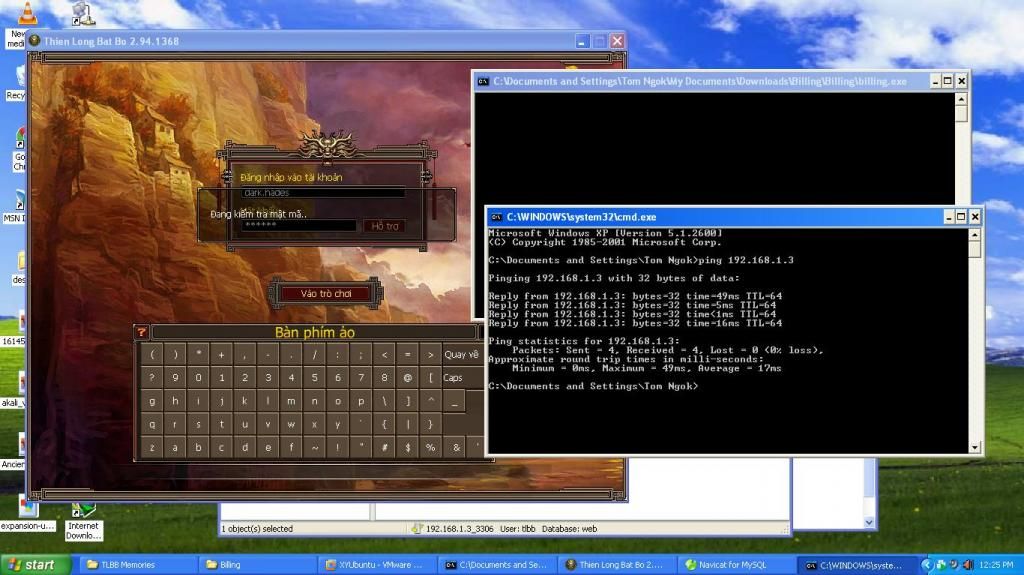Click the cmd.exe scrollbar down arrow
1024x575 pixels.
[974, 448]
